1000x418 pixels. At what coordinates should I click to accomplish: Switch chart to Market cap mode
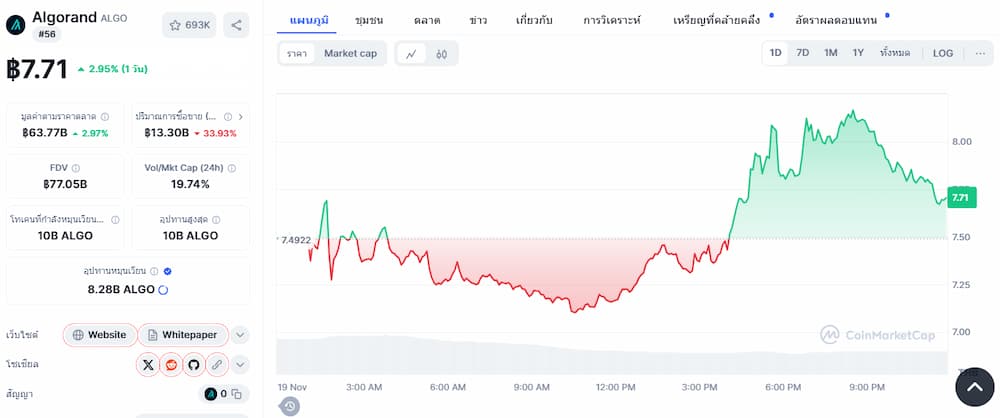coord(350,54)
